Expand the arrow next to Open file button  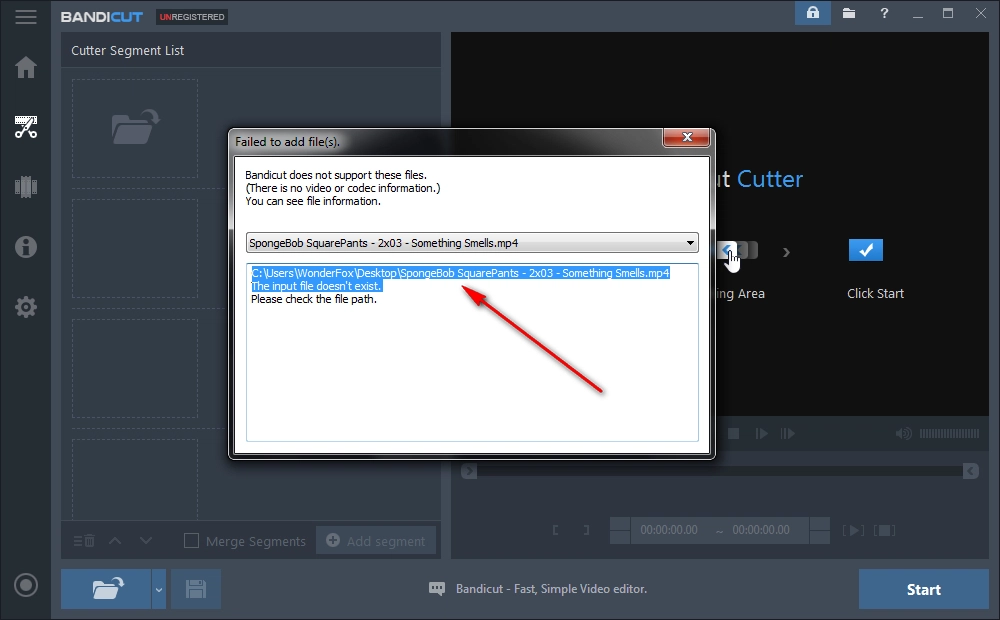[159, 589]
